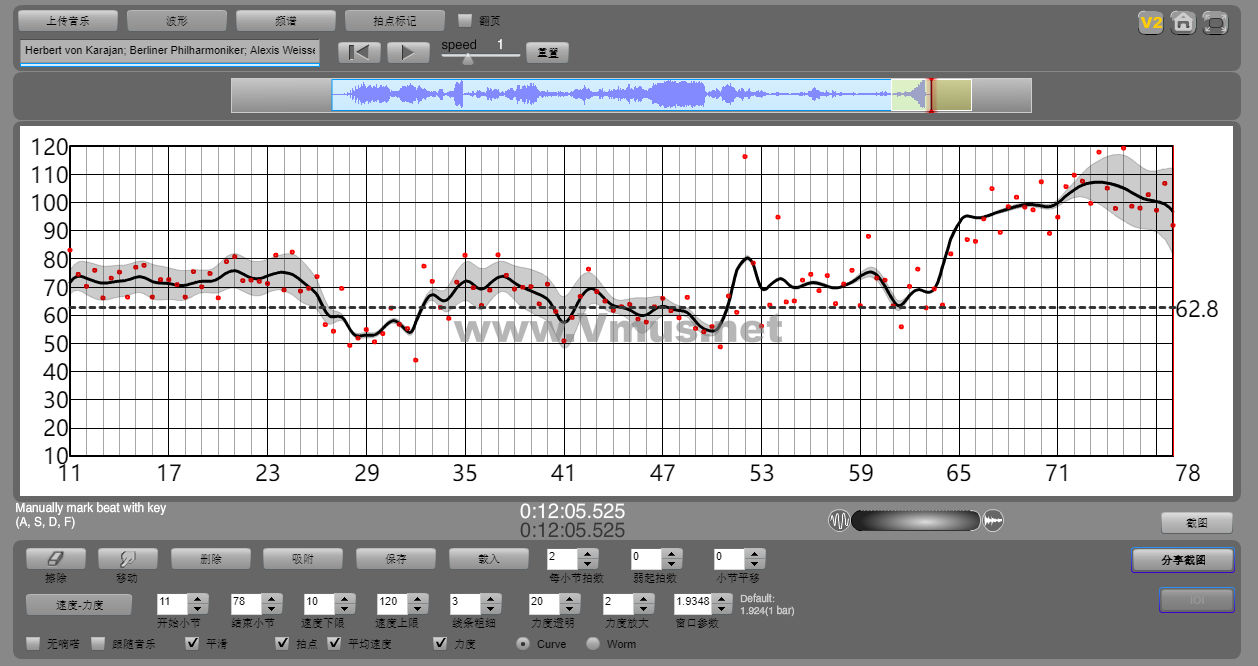Select the move (移动) tool
The height and width of the screenshot is (666, 1258).
[x=128, y=559]
